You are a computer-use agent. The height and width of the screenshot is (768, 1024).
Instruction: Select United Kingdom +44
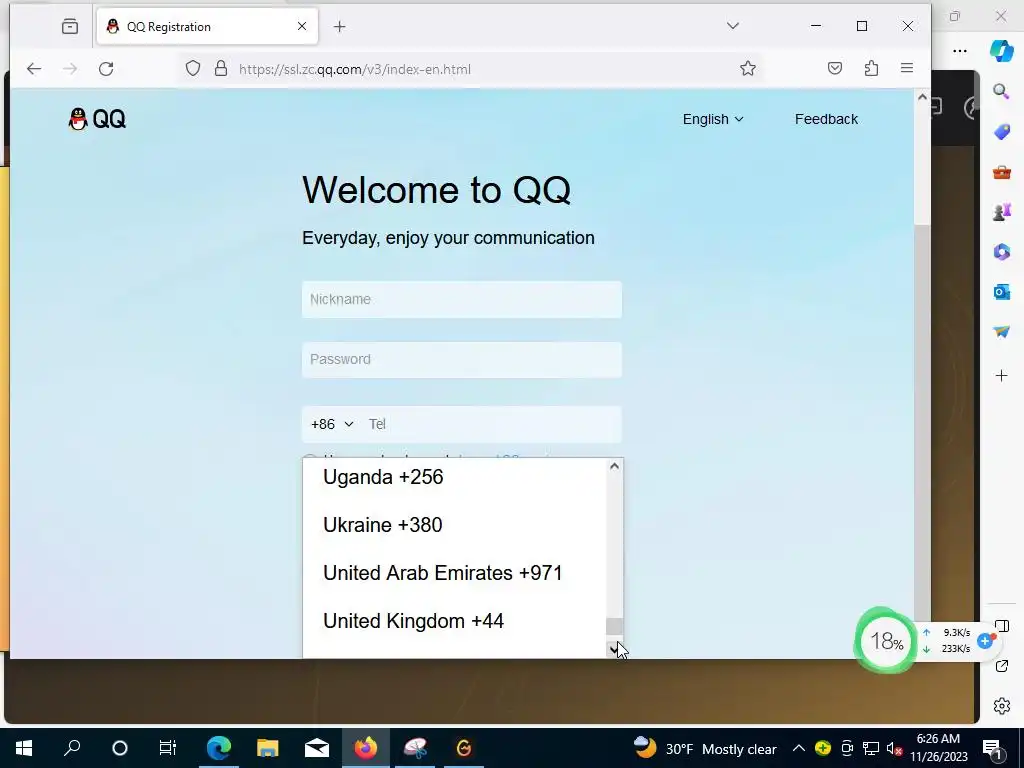[x=455, y=621]
